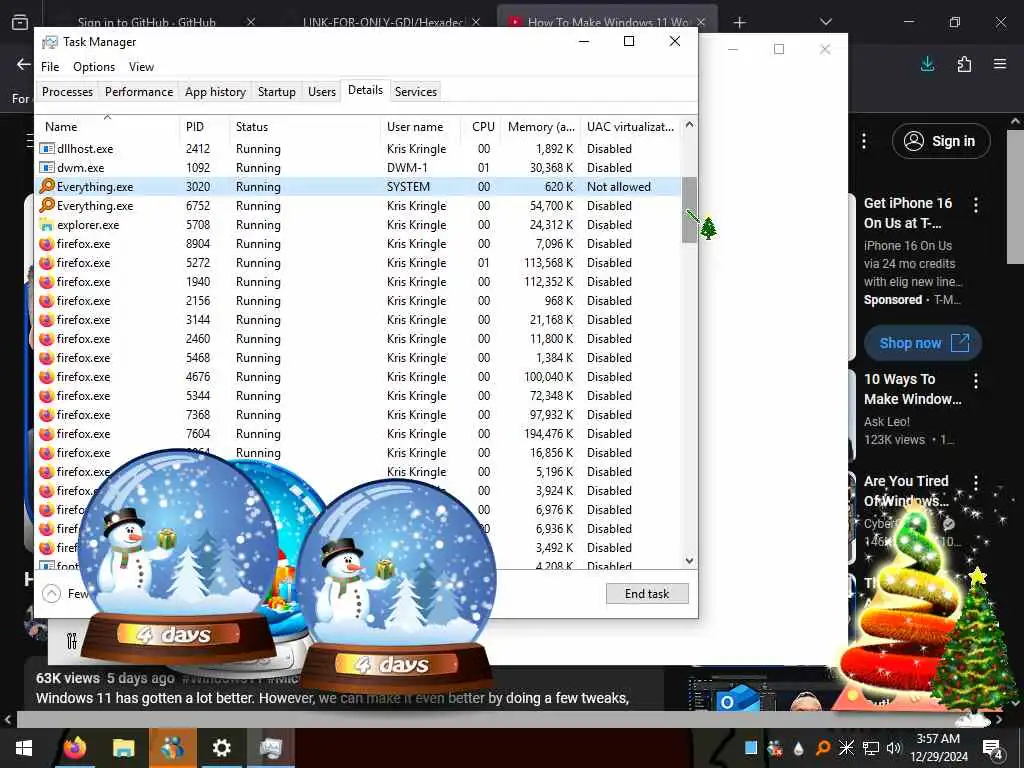
Task: Sort by the CPU column header
Action: tap(483, 127)
